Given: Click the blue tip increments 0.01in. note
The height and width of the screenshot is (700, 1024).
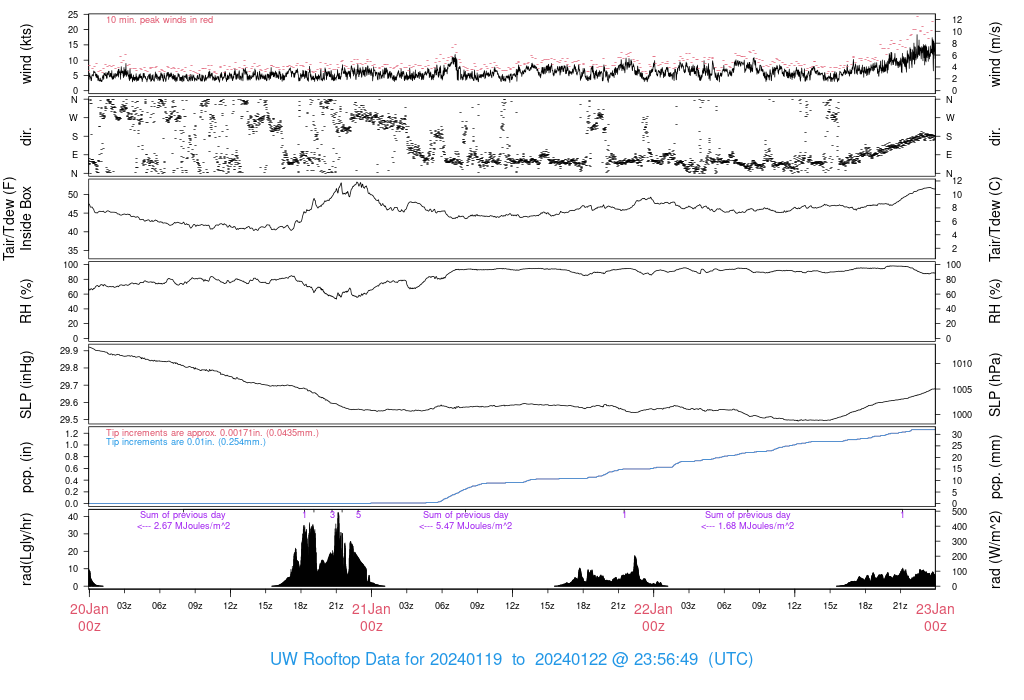Looking at the screenshot, I should (x=186, y=442).
